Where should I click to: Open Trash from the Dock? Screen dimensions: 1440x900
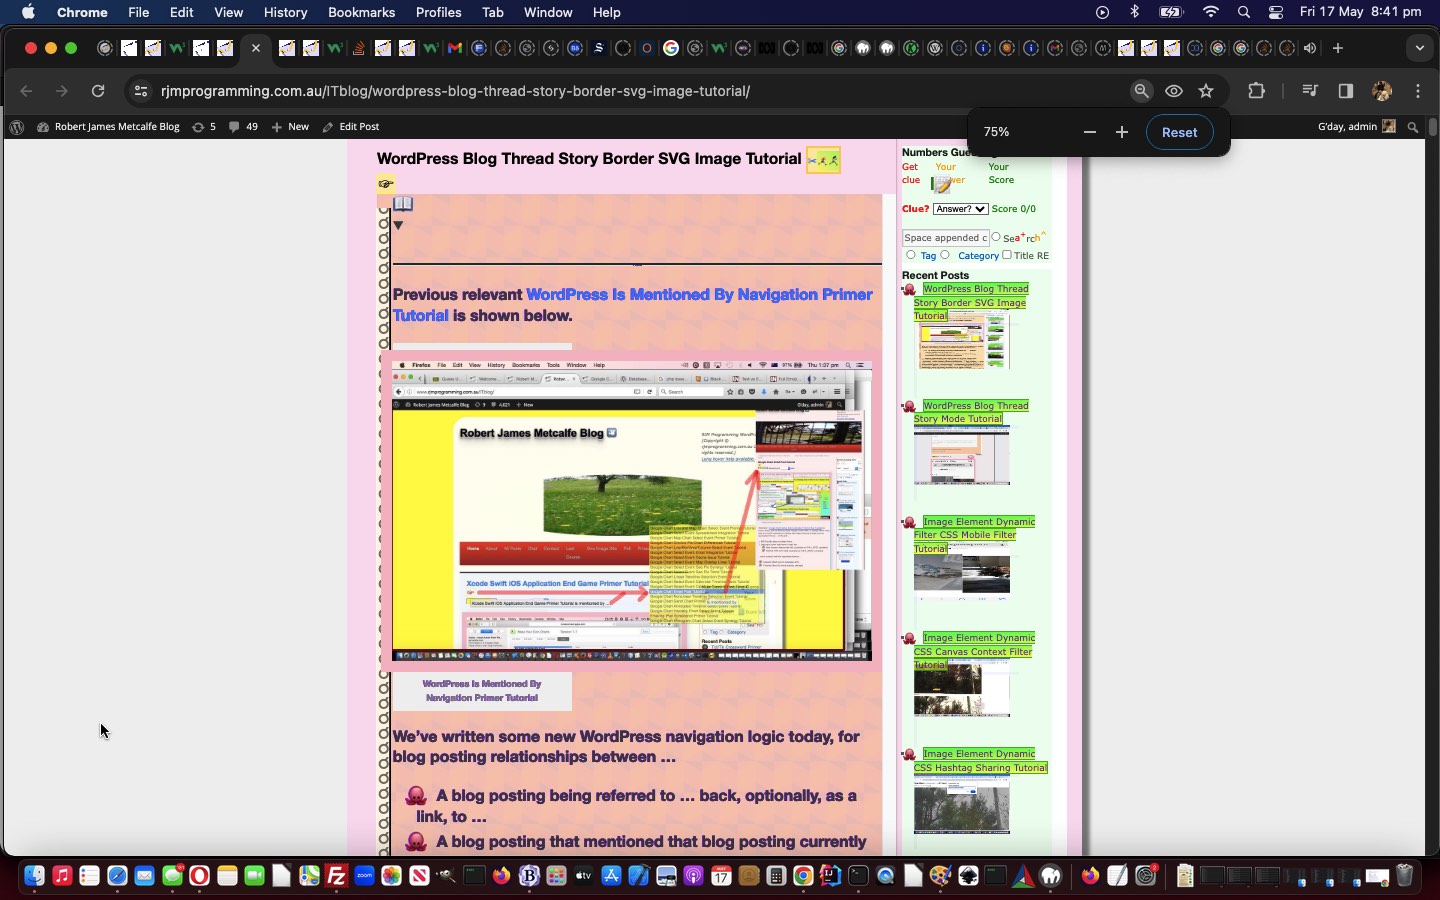(x=1404, y=876)
